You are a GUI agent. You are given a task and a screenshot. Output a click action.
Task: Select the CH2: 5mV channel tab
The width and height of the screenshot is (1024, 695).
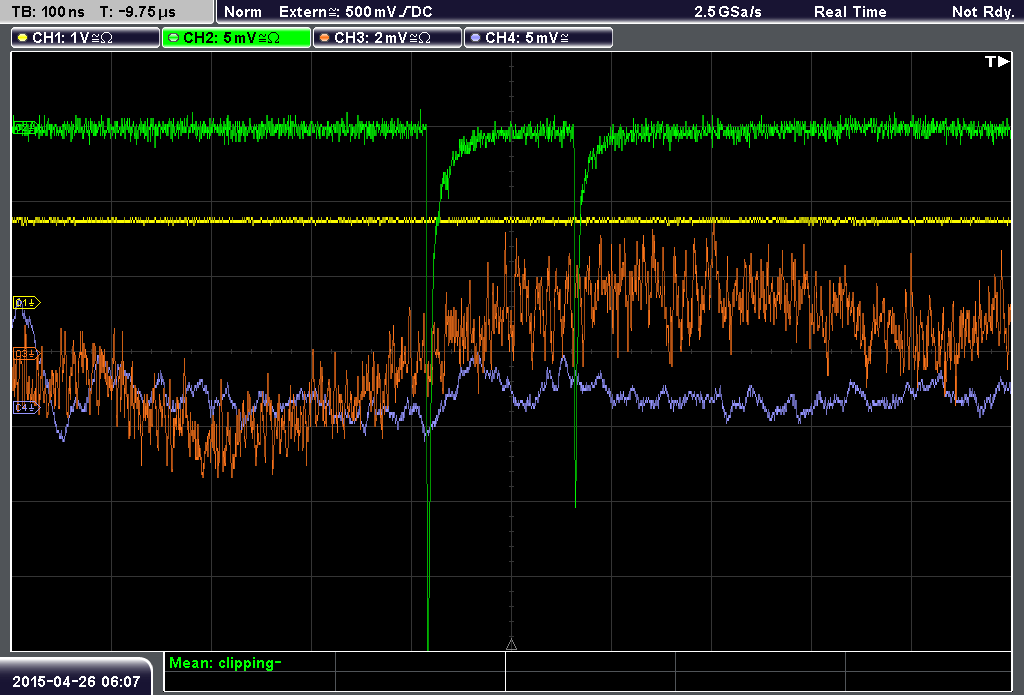click(x=236, y=38)
